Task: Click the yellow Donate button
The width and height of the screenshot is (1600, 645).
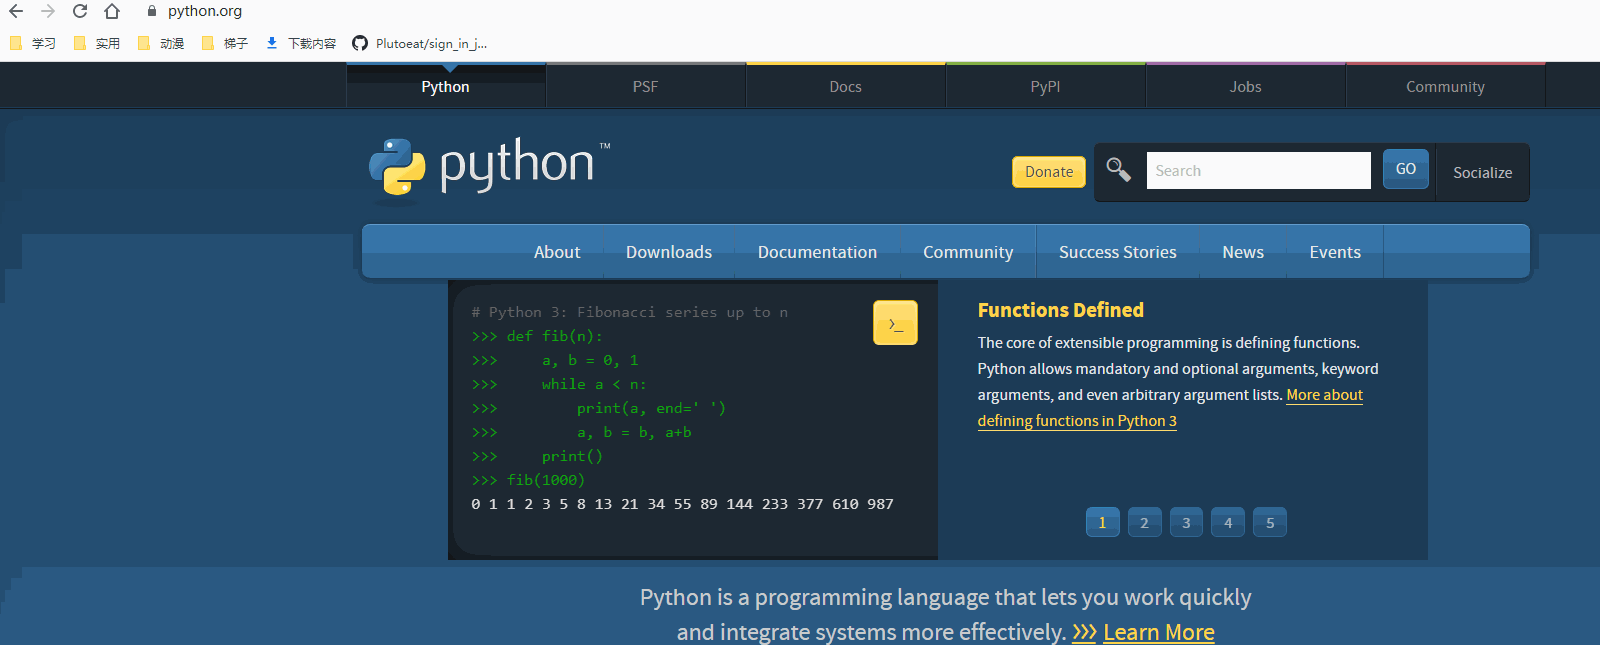Action: [1049, 172]
